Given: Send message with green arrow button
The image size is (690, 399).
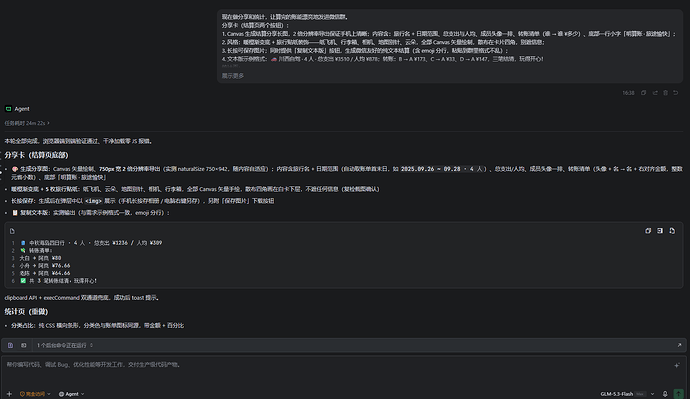Looking at the screenshot, I should (679, 394).
